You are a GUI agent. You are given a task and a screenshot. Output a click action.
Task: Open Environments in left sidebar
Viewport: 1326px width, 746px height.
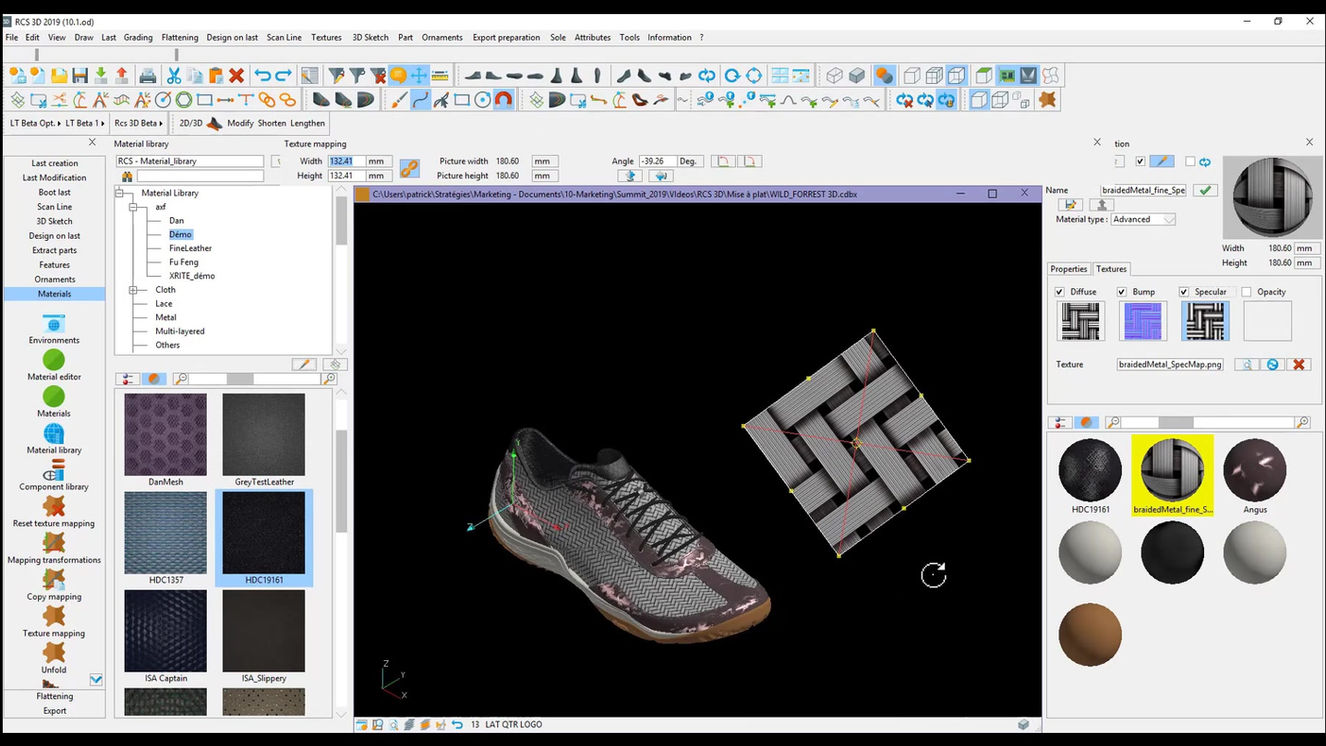point(54,329)
